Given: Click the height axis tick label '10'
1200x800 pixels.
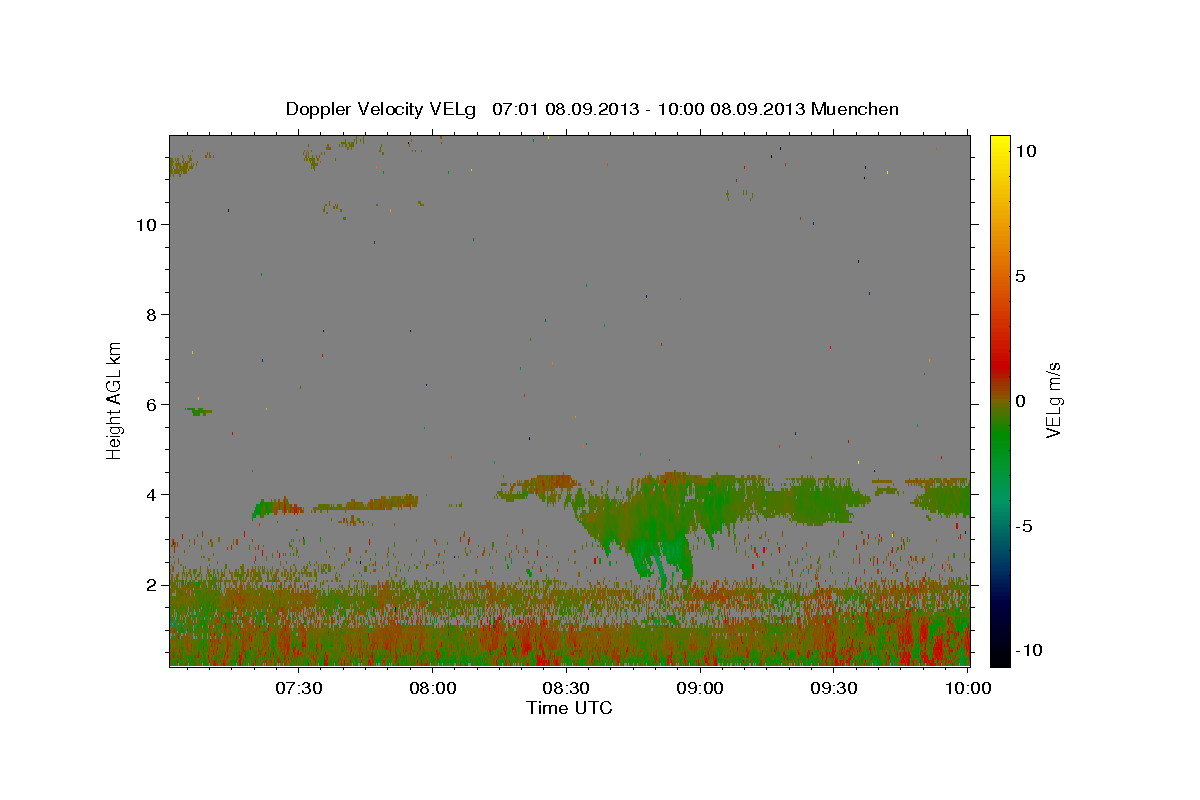Looking at the screenshot, I should point(147,224).
